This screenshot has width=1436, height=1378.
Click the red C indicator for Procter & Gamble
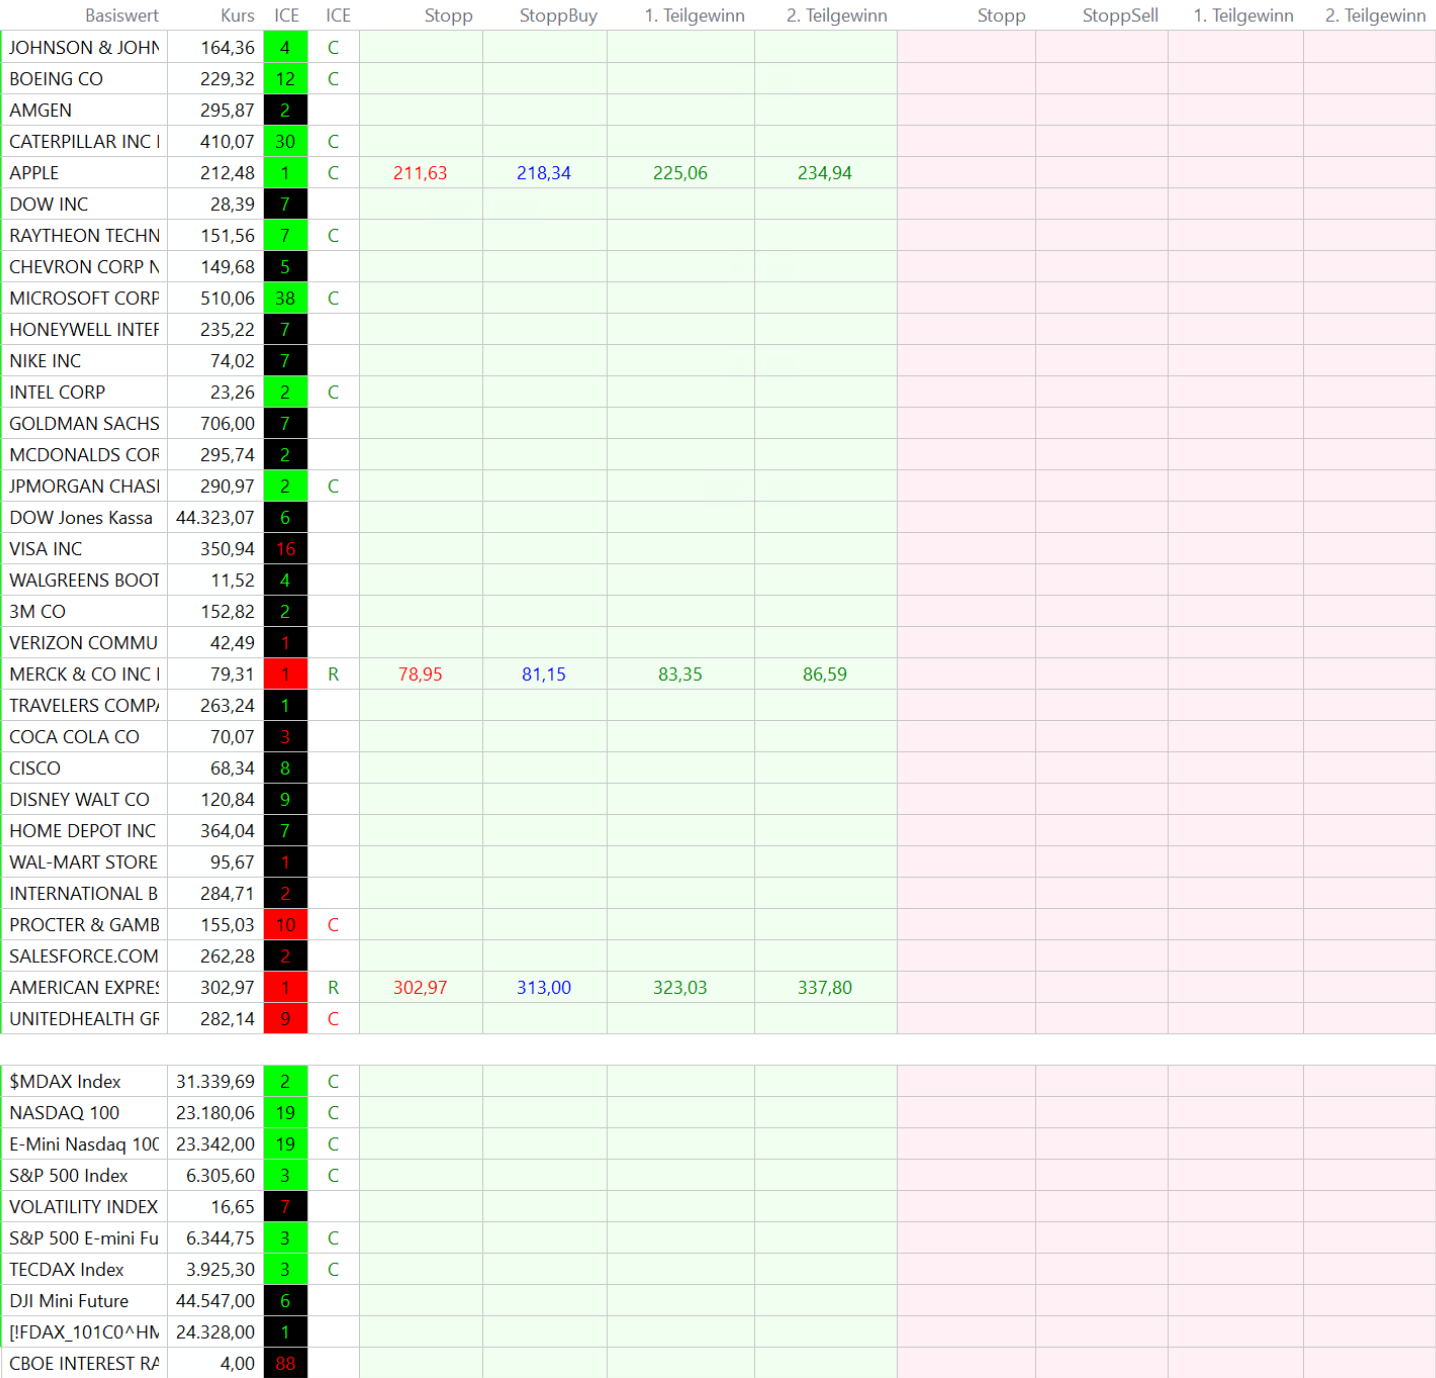click(333, 925)
